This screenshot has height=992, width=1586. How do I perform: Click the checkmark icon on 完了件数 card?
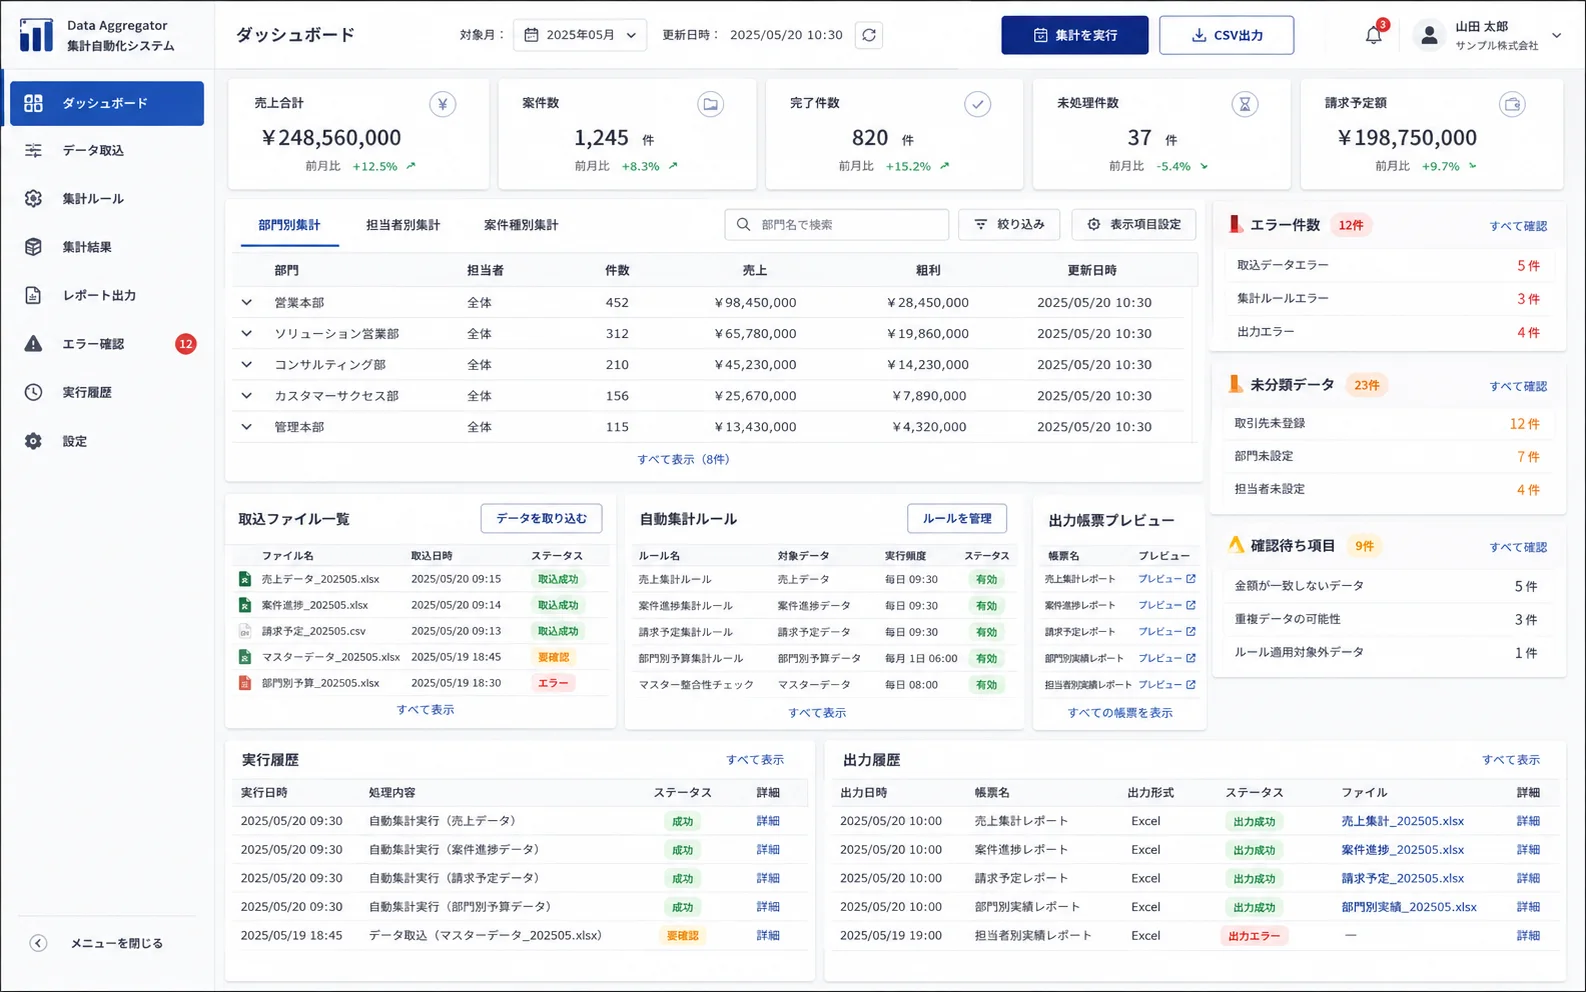tap(978, 104)
